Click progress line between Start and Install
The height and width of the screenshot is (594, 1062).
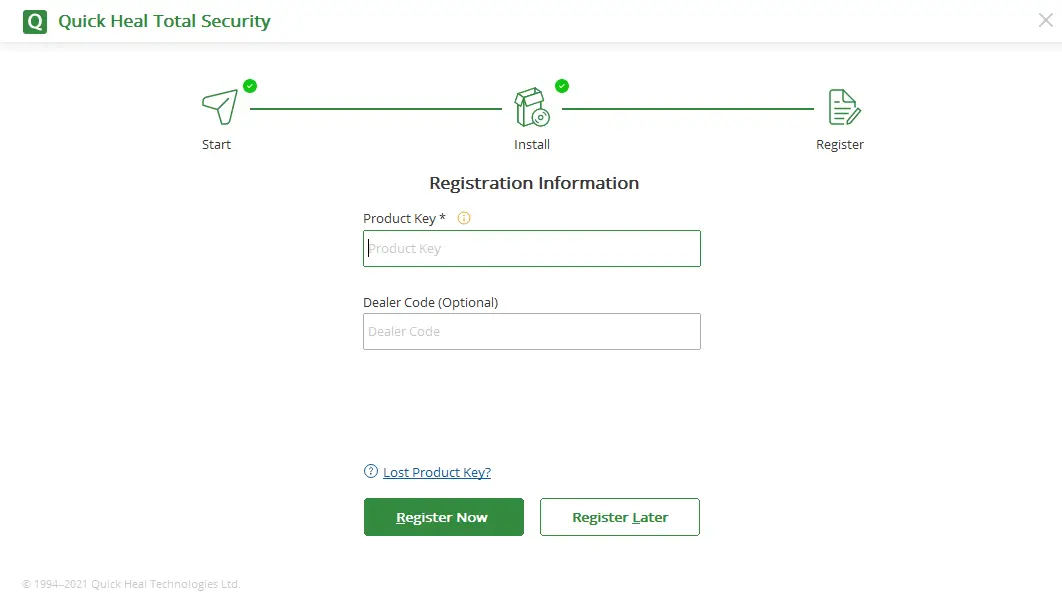tap(376, 108)
